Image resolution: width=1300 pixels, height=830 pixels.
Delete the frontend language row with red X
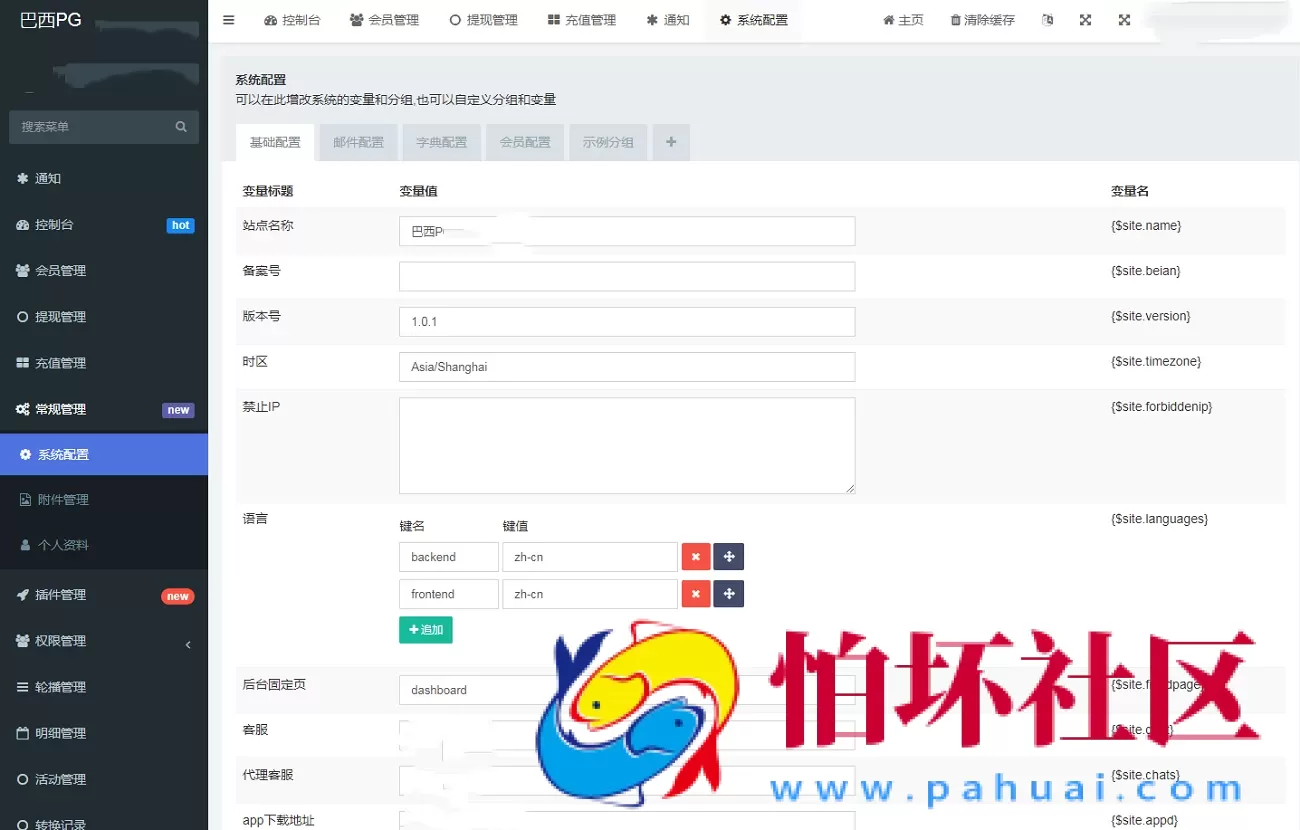695,593
